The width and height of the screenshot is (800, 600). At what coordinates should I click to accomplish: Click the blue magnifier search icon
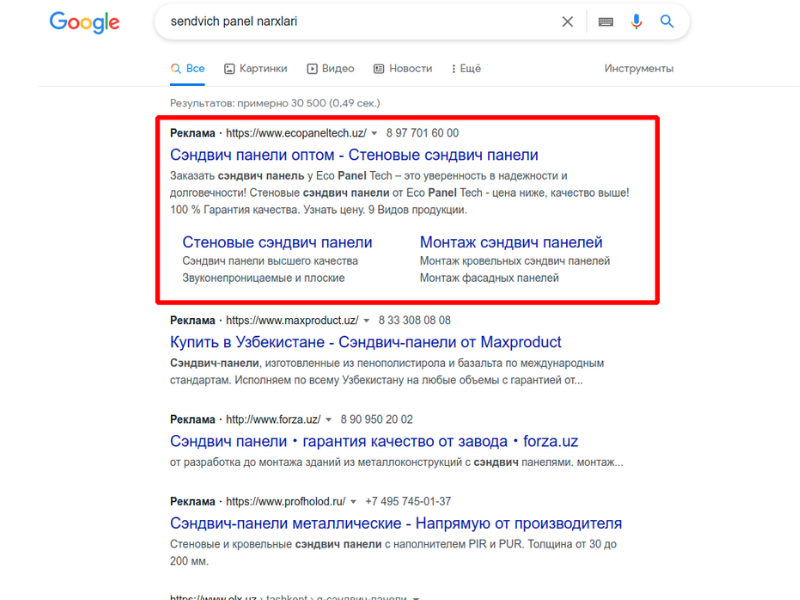[667, 21]
